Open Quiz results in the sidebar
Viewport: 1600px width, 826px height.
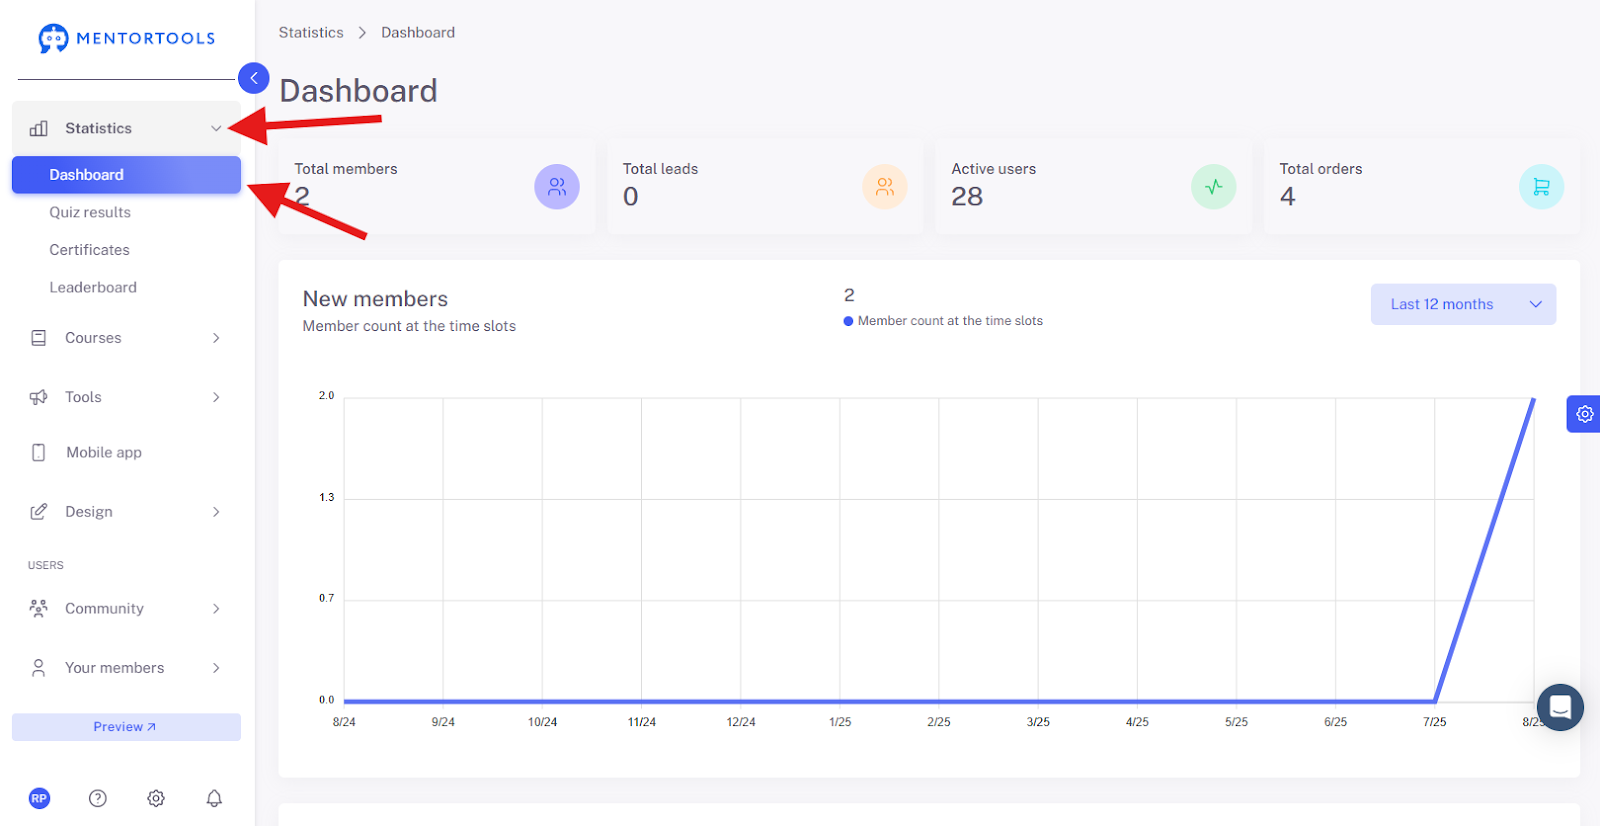90,212
